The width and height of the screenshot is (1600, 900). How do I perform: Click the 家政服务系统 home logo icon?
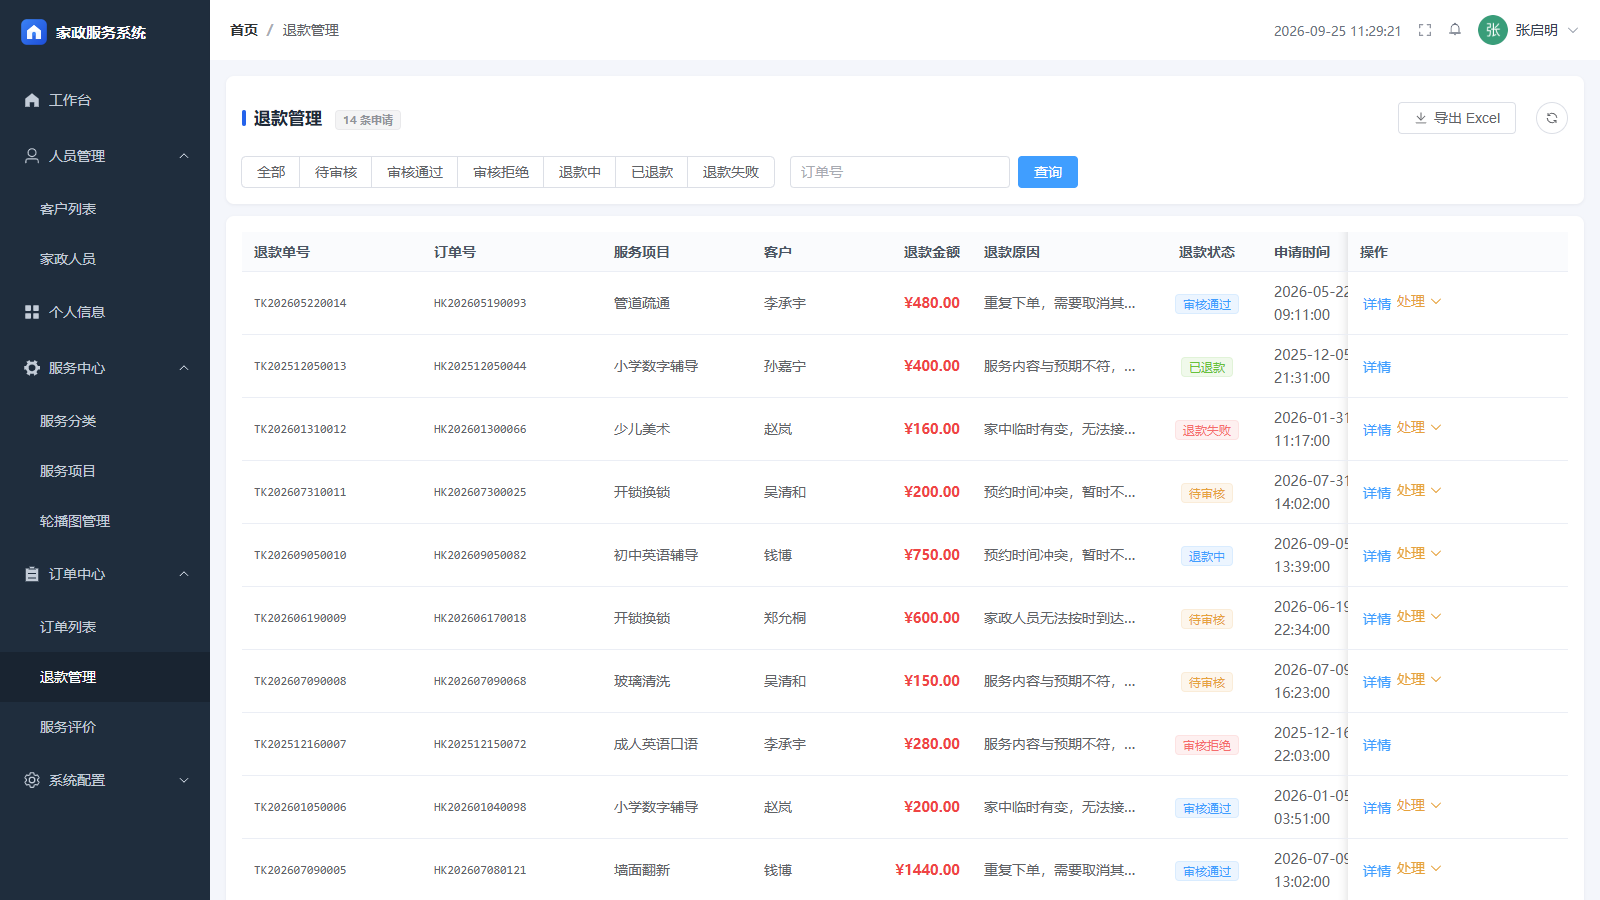pyautogui.click(x=34, y=32)
